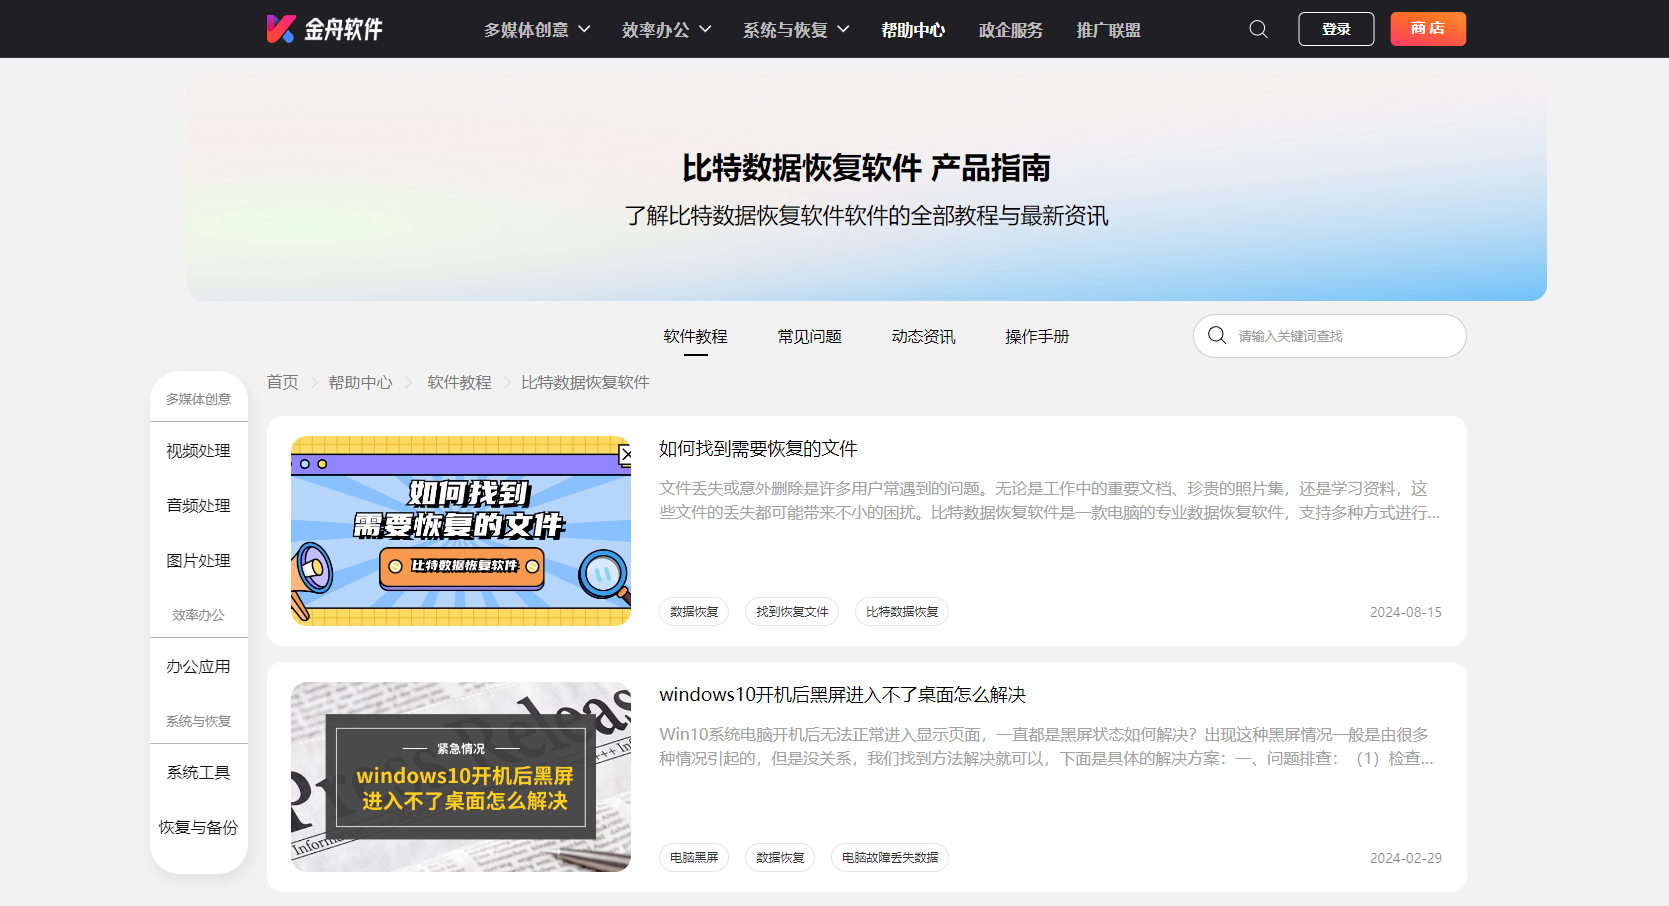
Task: Go to 帮助中心 in the breadcrumb
Action: tap(360, 382)
